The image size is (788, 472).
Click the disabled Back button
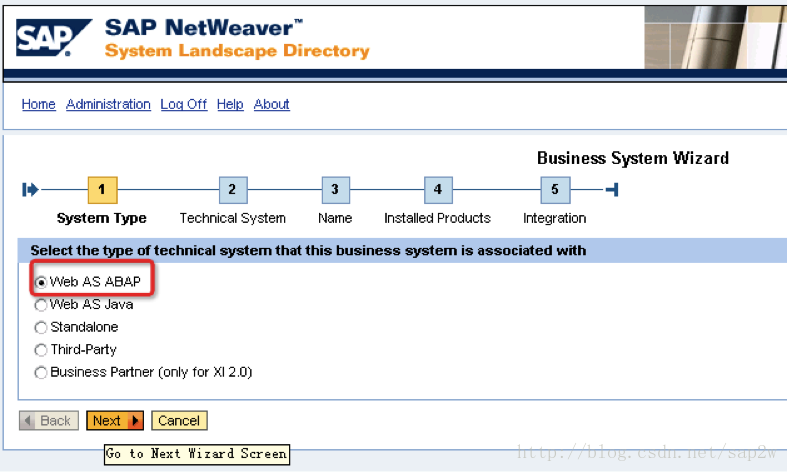(x=49, y=421)
